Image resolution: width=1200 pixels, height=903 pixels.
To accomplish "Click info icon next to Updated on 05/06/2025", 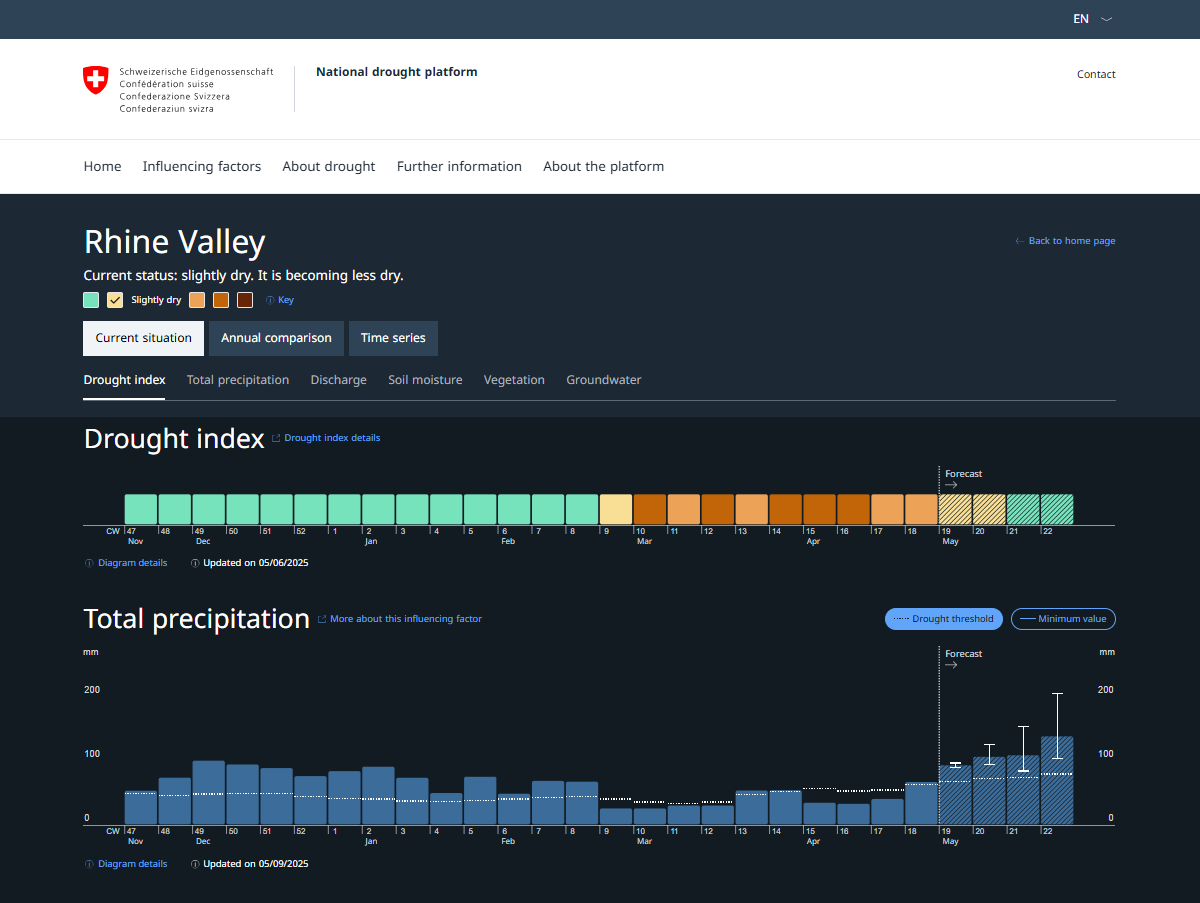I will tap(195, 563).
